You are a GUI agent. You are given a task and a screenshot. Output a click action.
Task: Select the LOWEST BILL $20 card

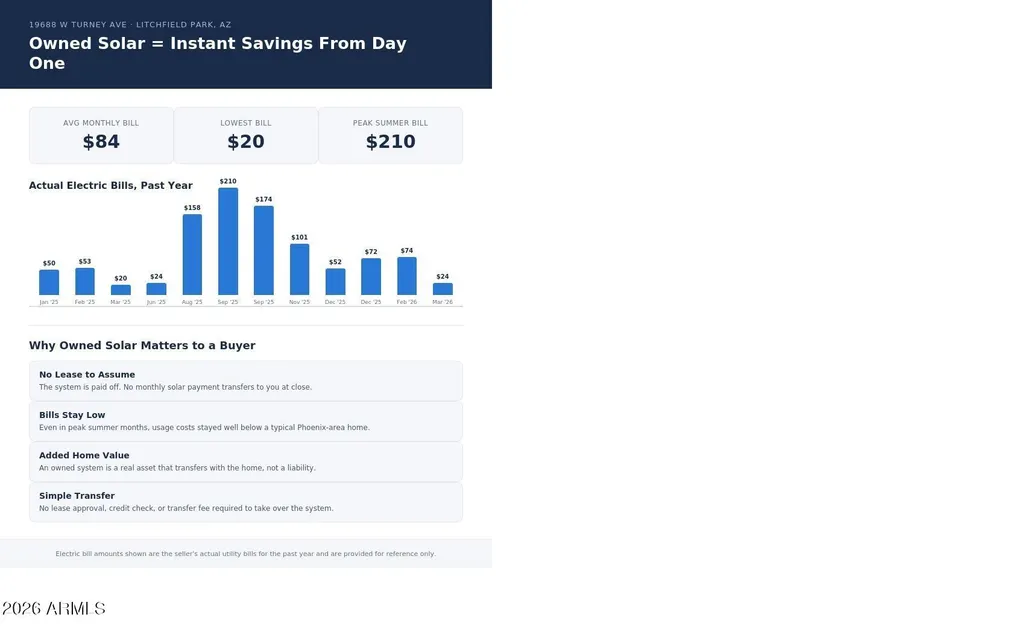pos(246,135)
